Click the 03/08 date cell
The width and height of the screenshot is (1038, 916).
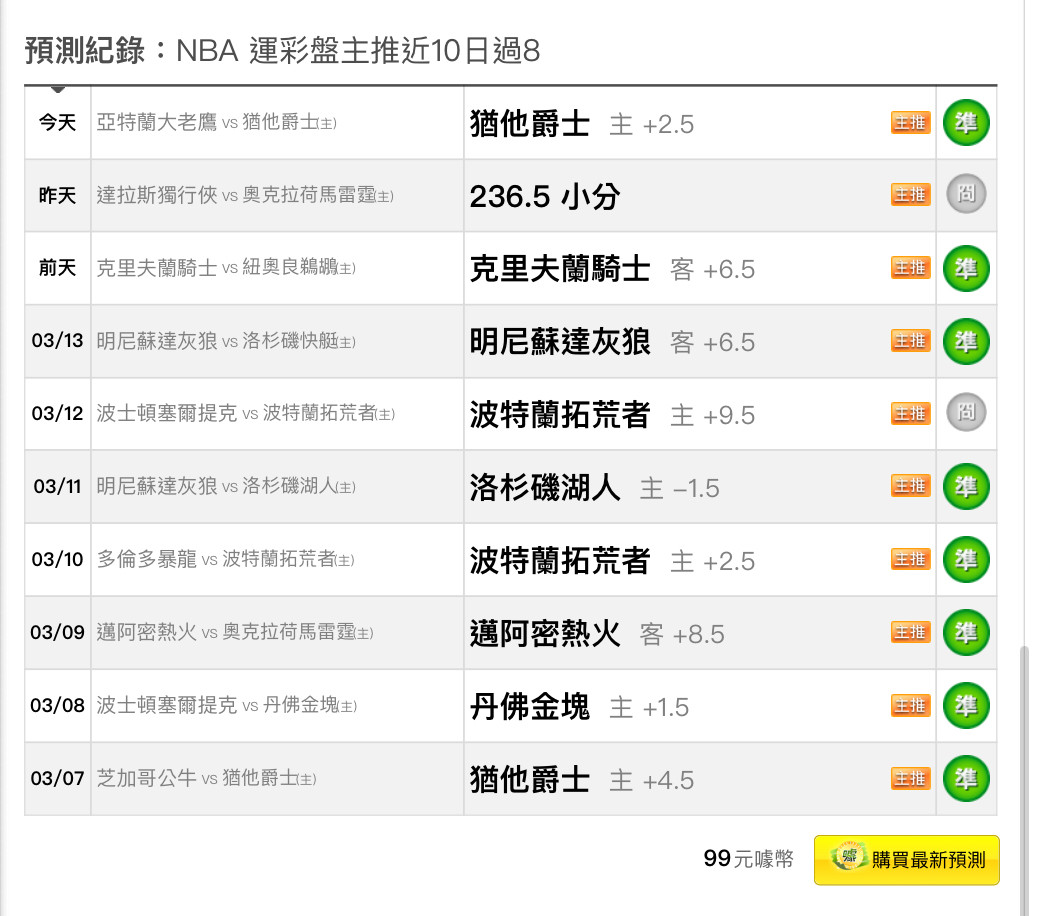pyautogui.click(x=58, y=705)
